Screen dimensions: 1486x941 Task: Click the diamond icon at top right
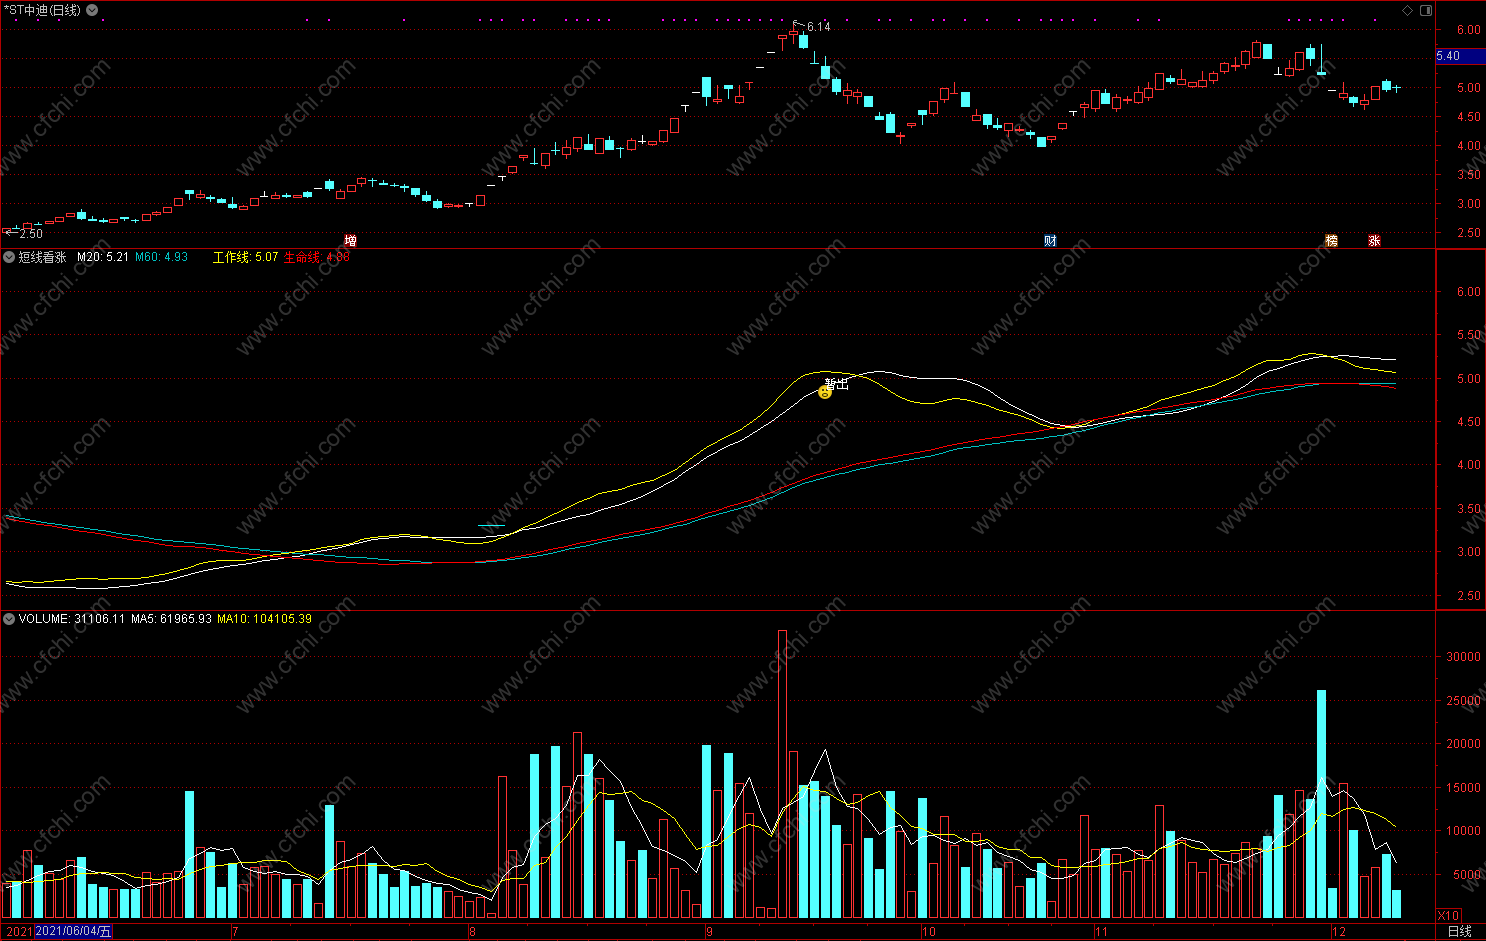pos(1408,10)
